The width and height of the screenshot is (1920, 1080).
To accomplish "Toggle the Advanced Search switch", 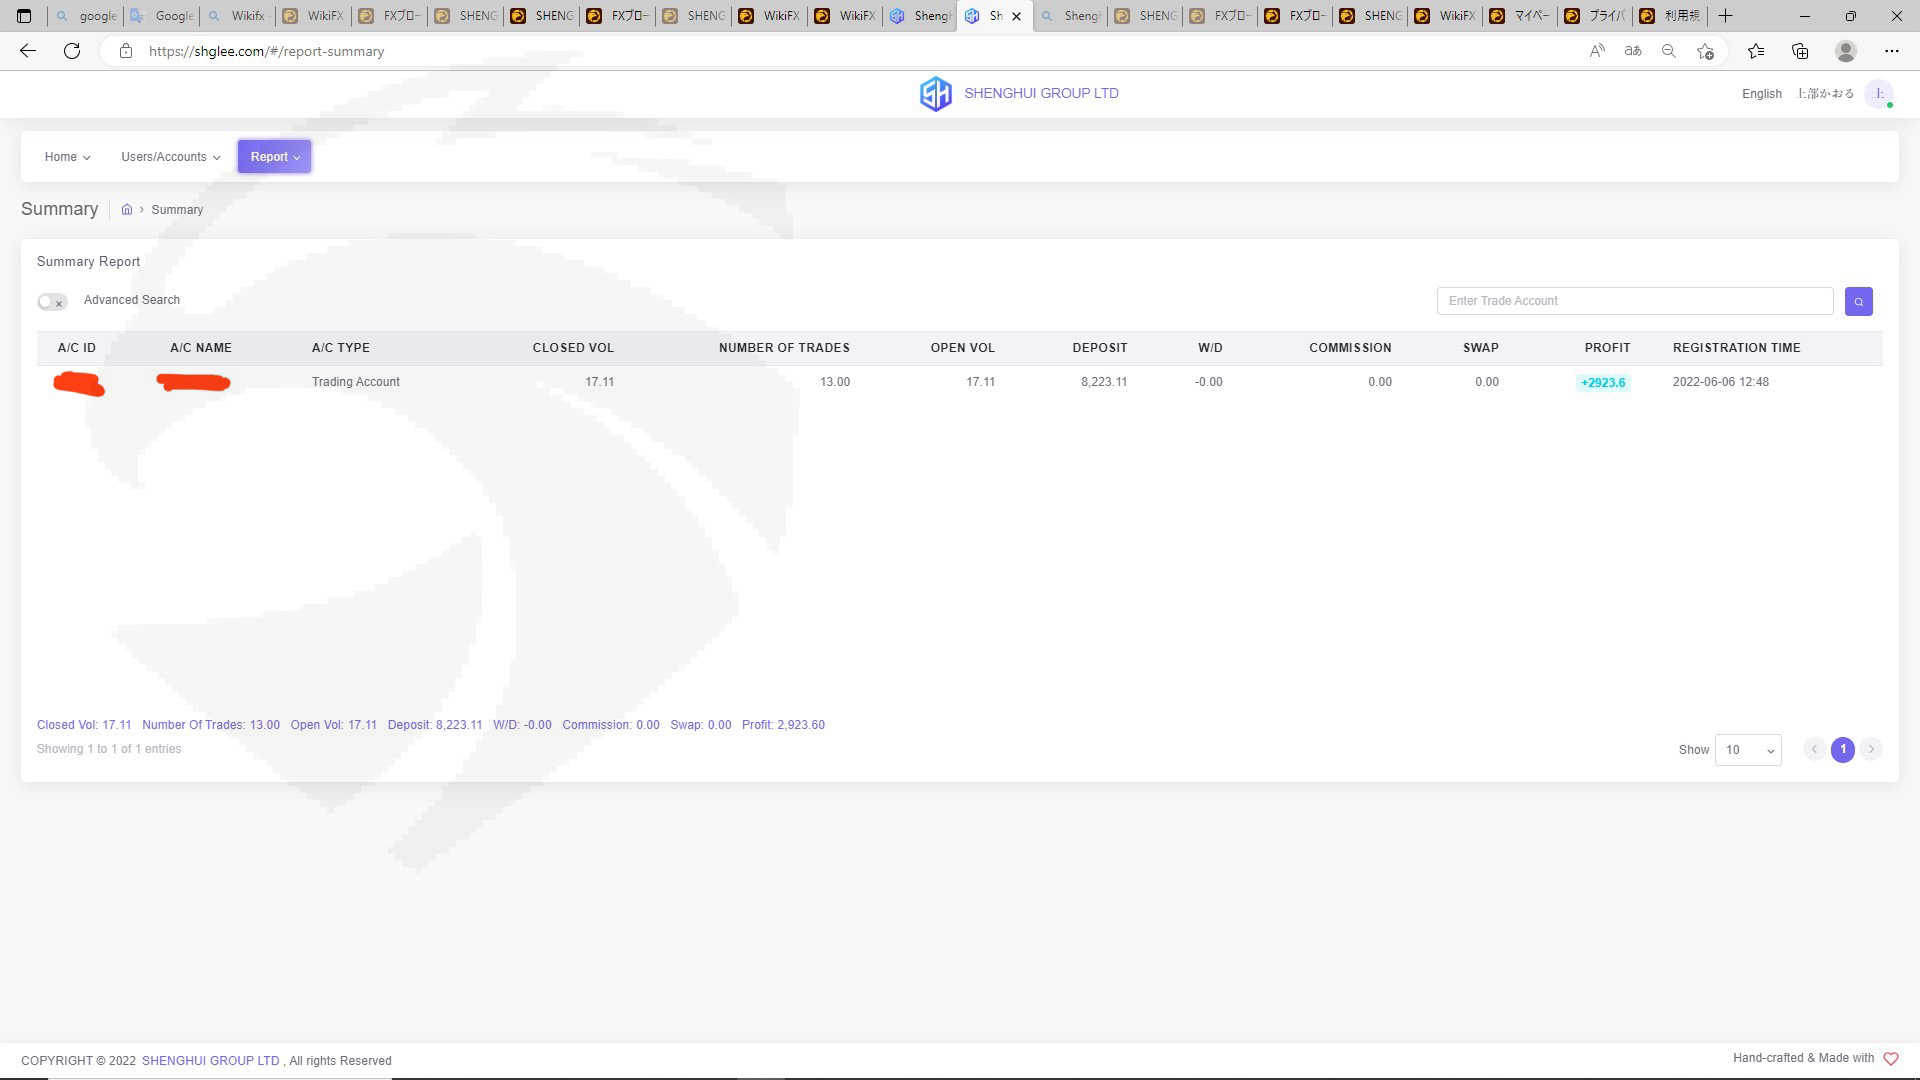I will coord(52,301).
